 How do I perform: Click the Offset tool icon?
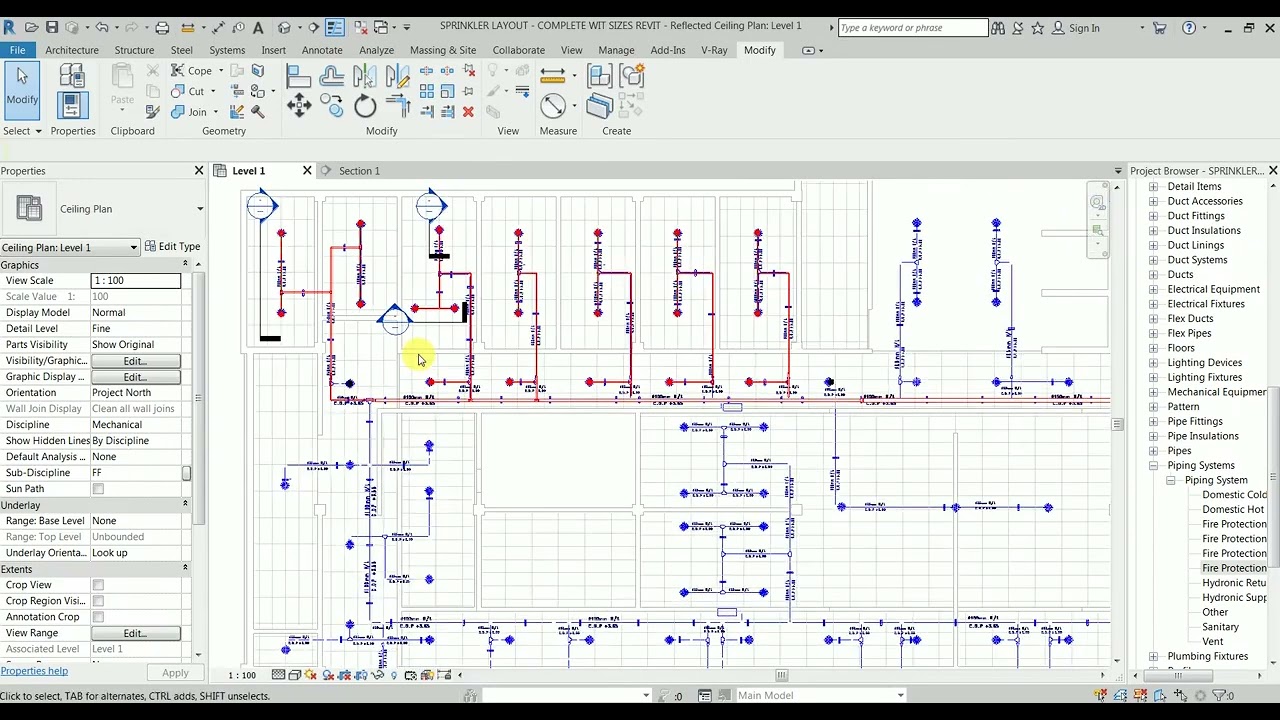[x=332, y=76]
